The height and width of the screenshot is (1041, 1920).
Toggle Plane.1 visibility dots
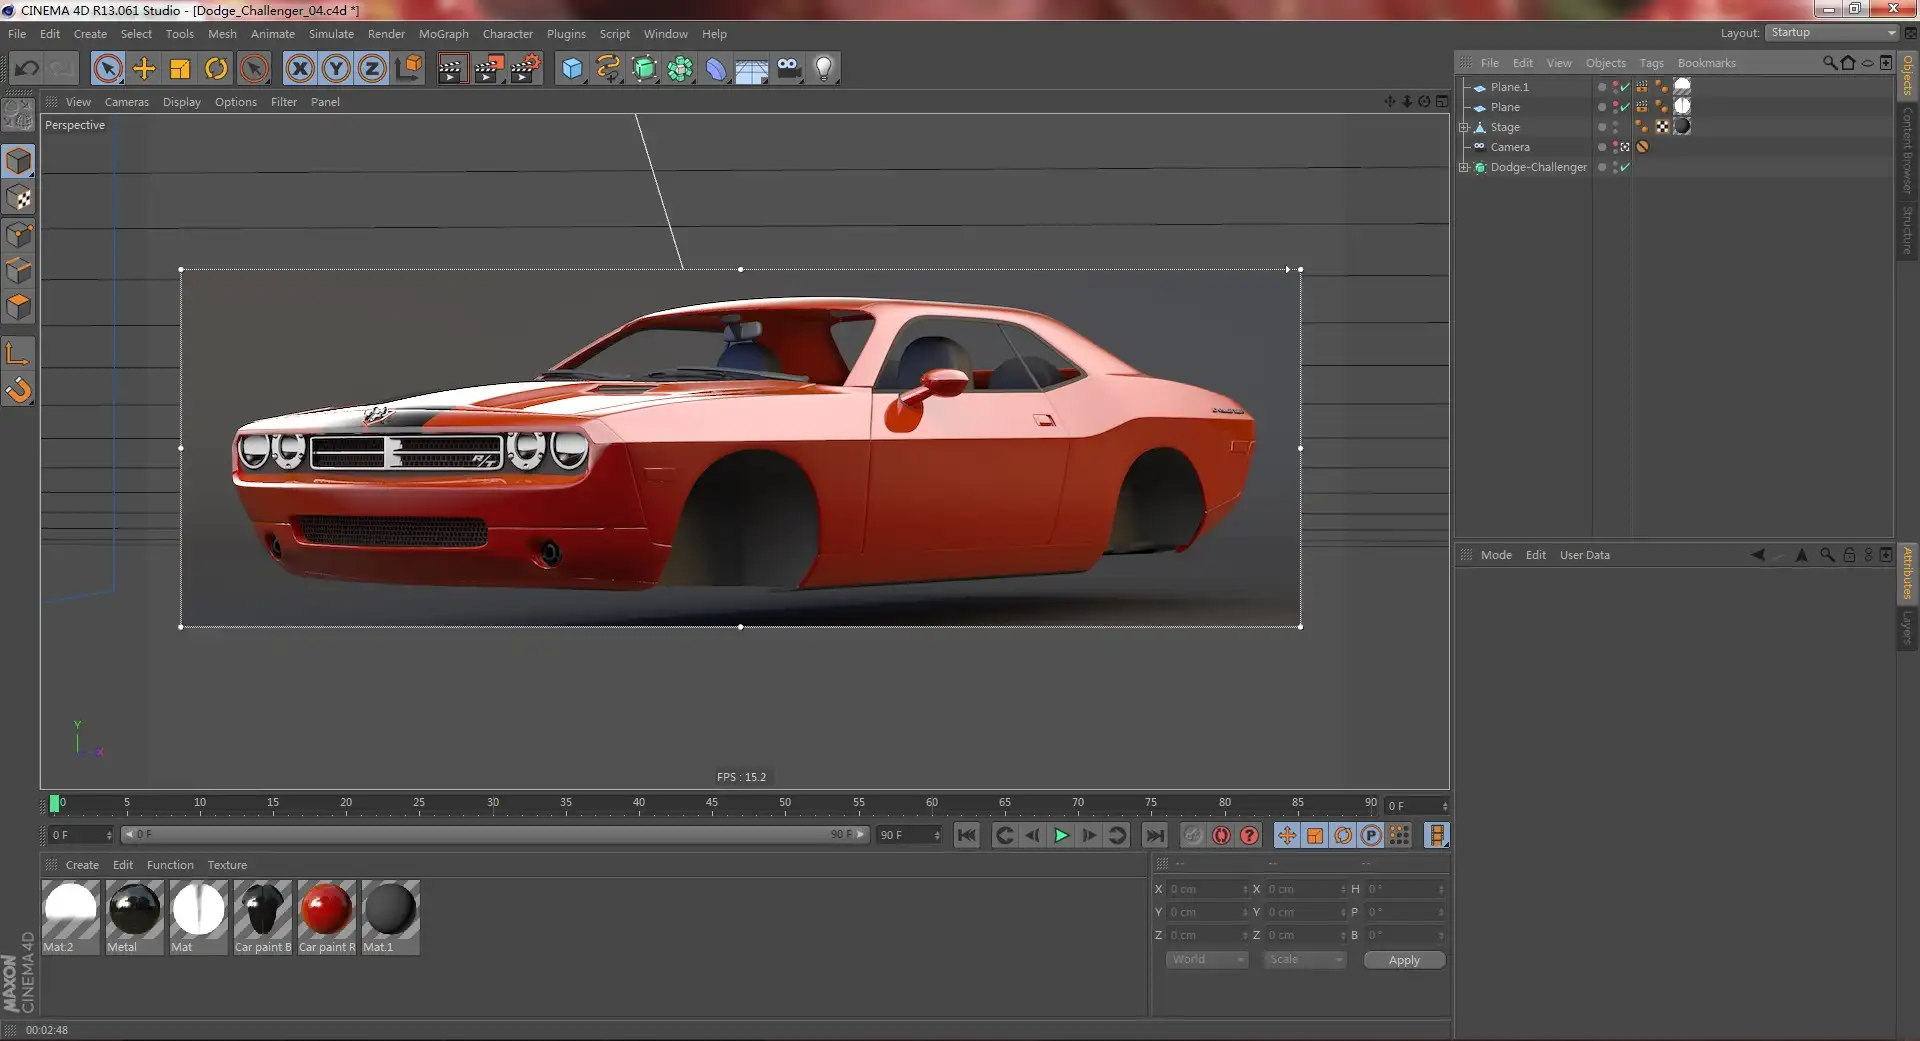click(x=1614, y=87)
